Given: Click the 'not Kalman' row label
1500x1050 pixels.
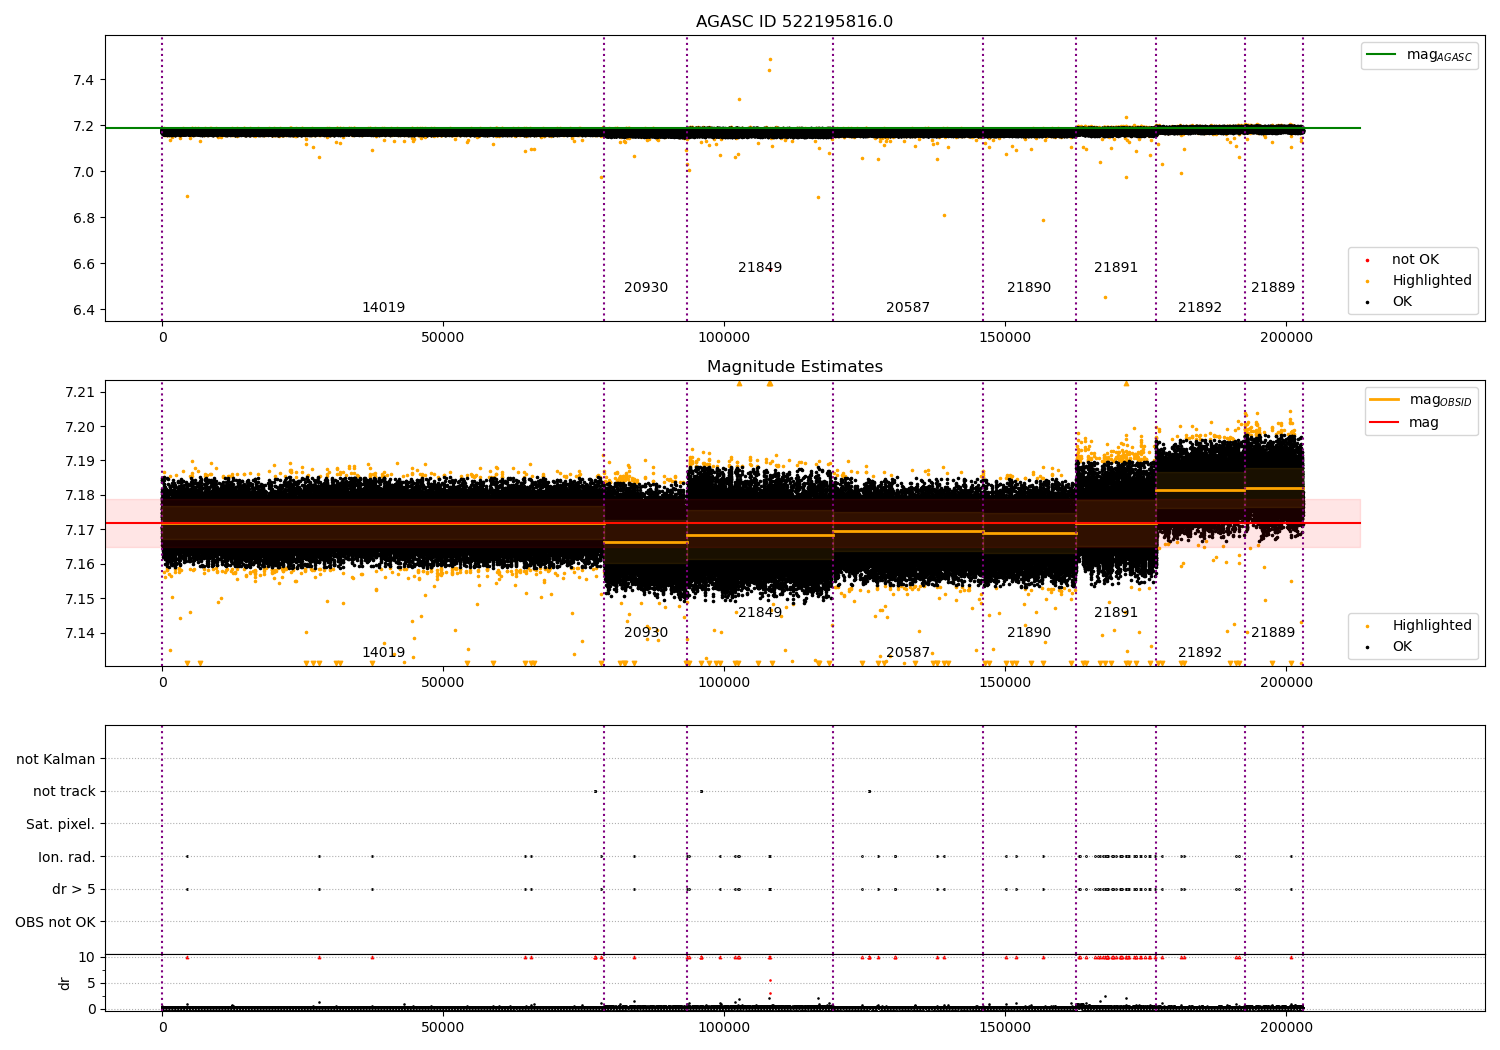Looking at the screenshot, I should point(56,759).
